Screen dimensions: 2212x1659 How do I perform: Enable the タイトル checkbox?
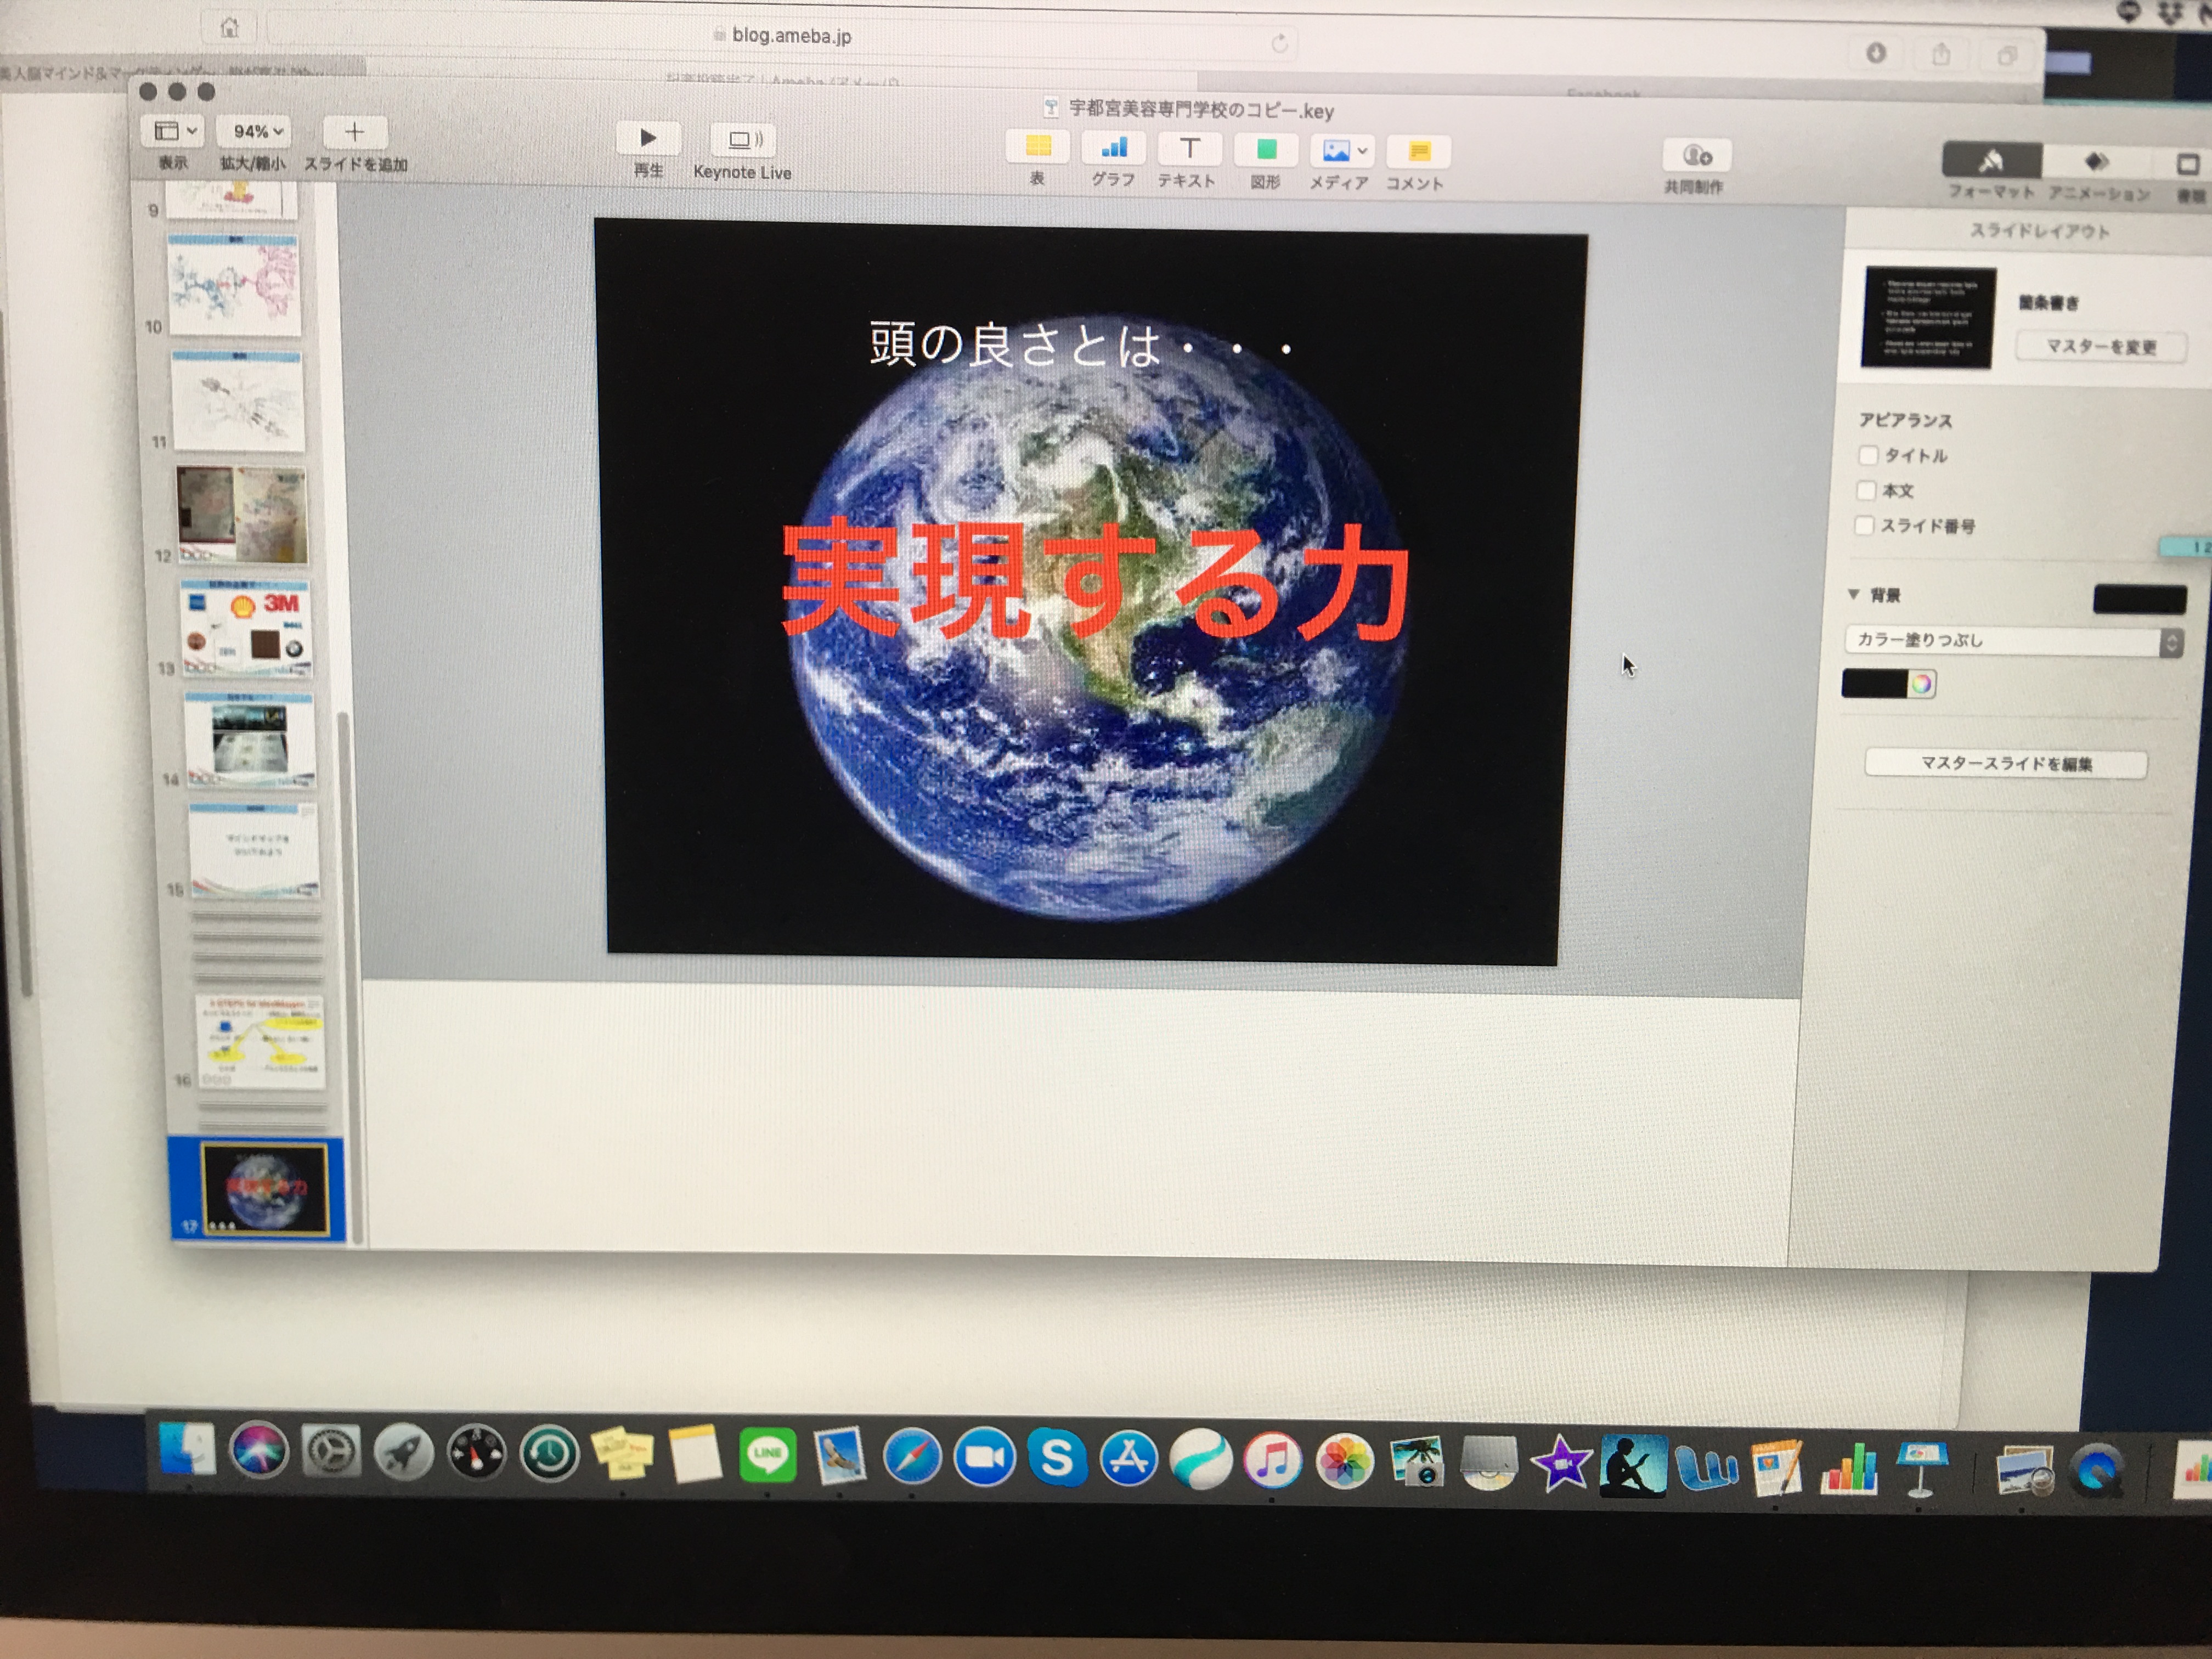(1867, 455)
